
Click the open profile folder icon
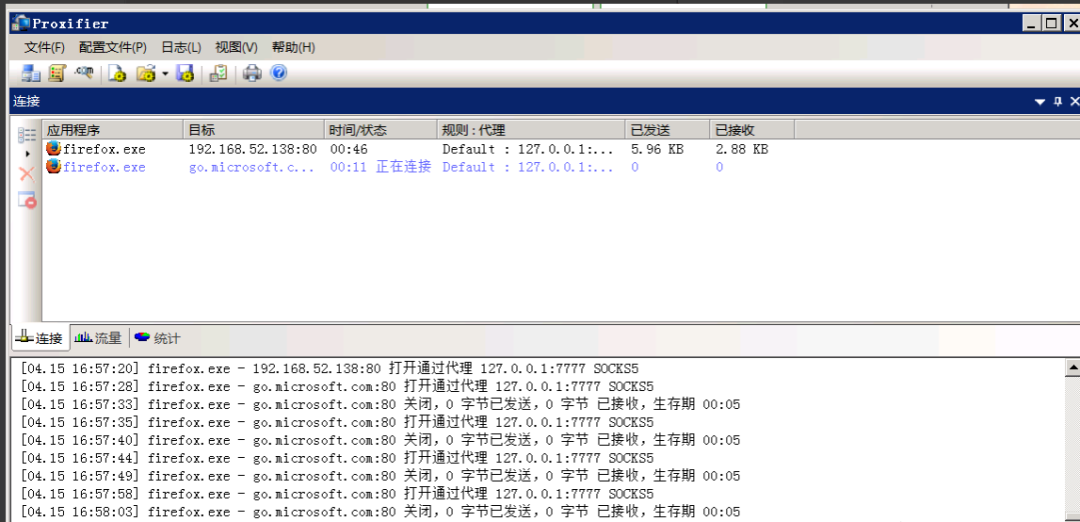coord(146,73)
